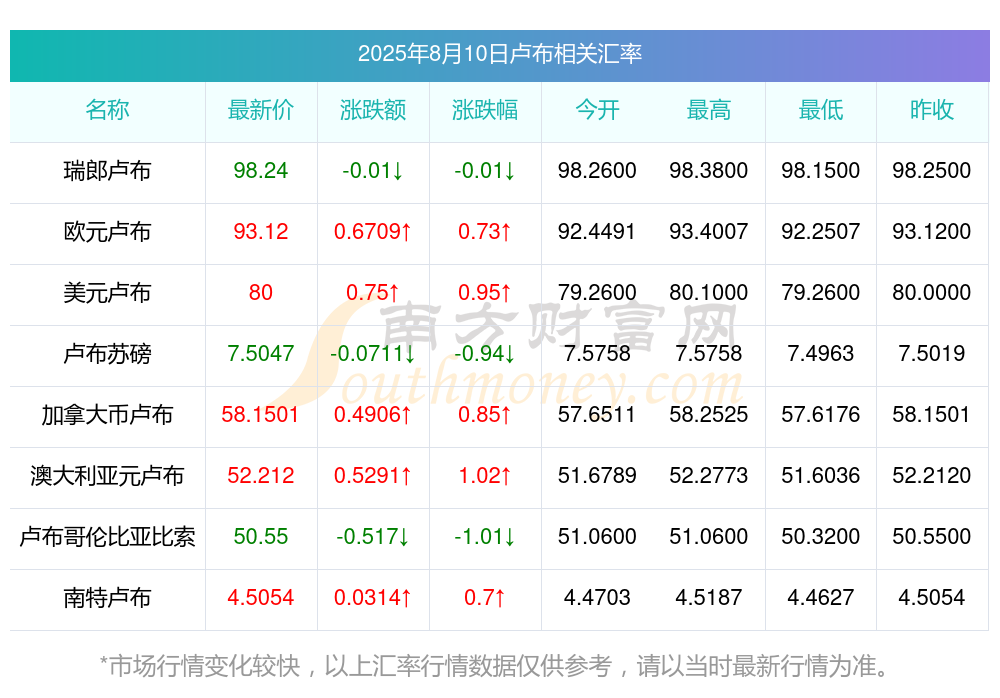1000x698 pixels.
Task: Select opening value 4.4703
Action: coord(597,597)
